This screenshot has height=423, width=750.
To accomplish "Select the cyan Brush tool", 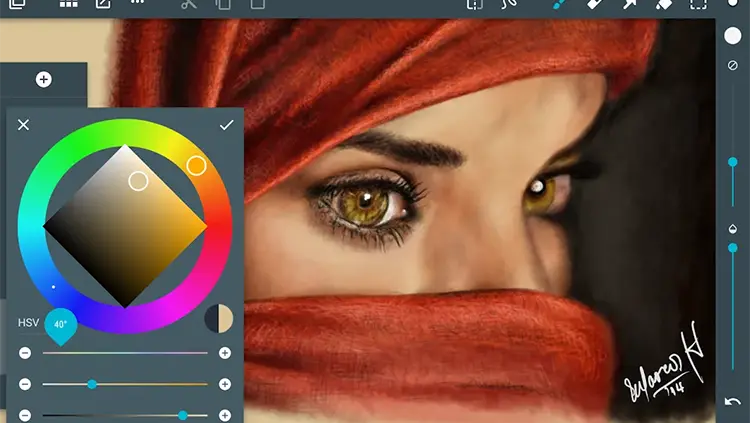I will (559, 4).
